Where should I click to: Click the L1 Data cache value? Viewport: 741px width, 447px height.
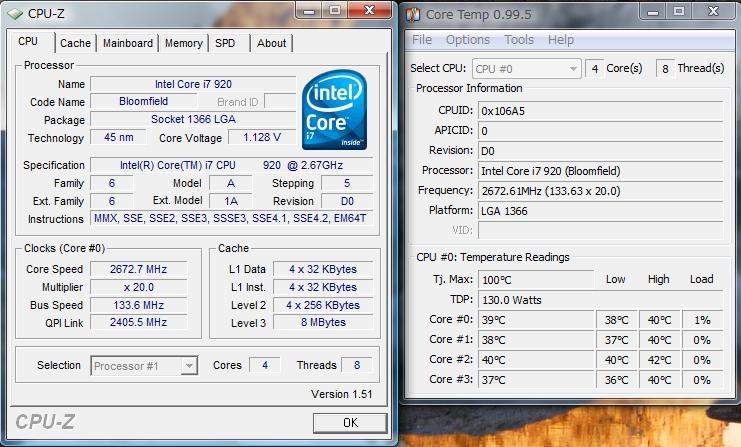point(323,269)
